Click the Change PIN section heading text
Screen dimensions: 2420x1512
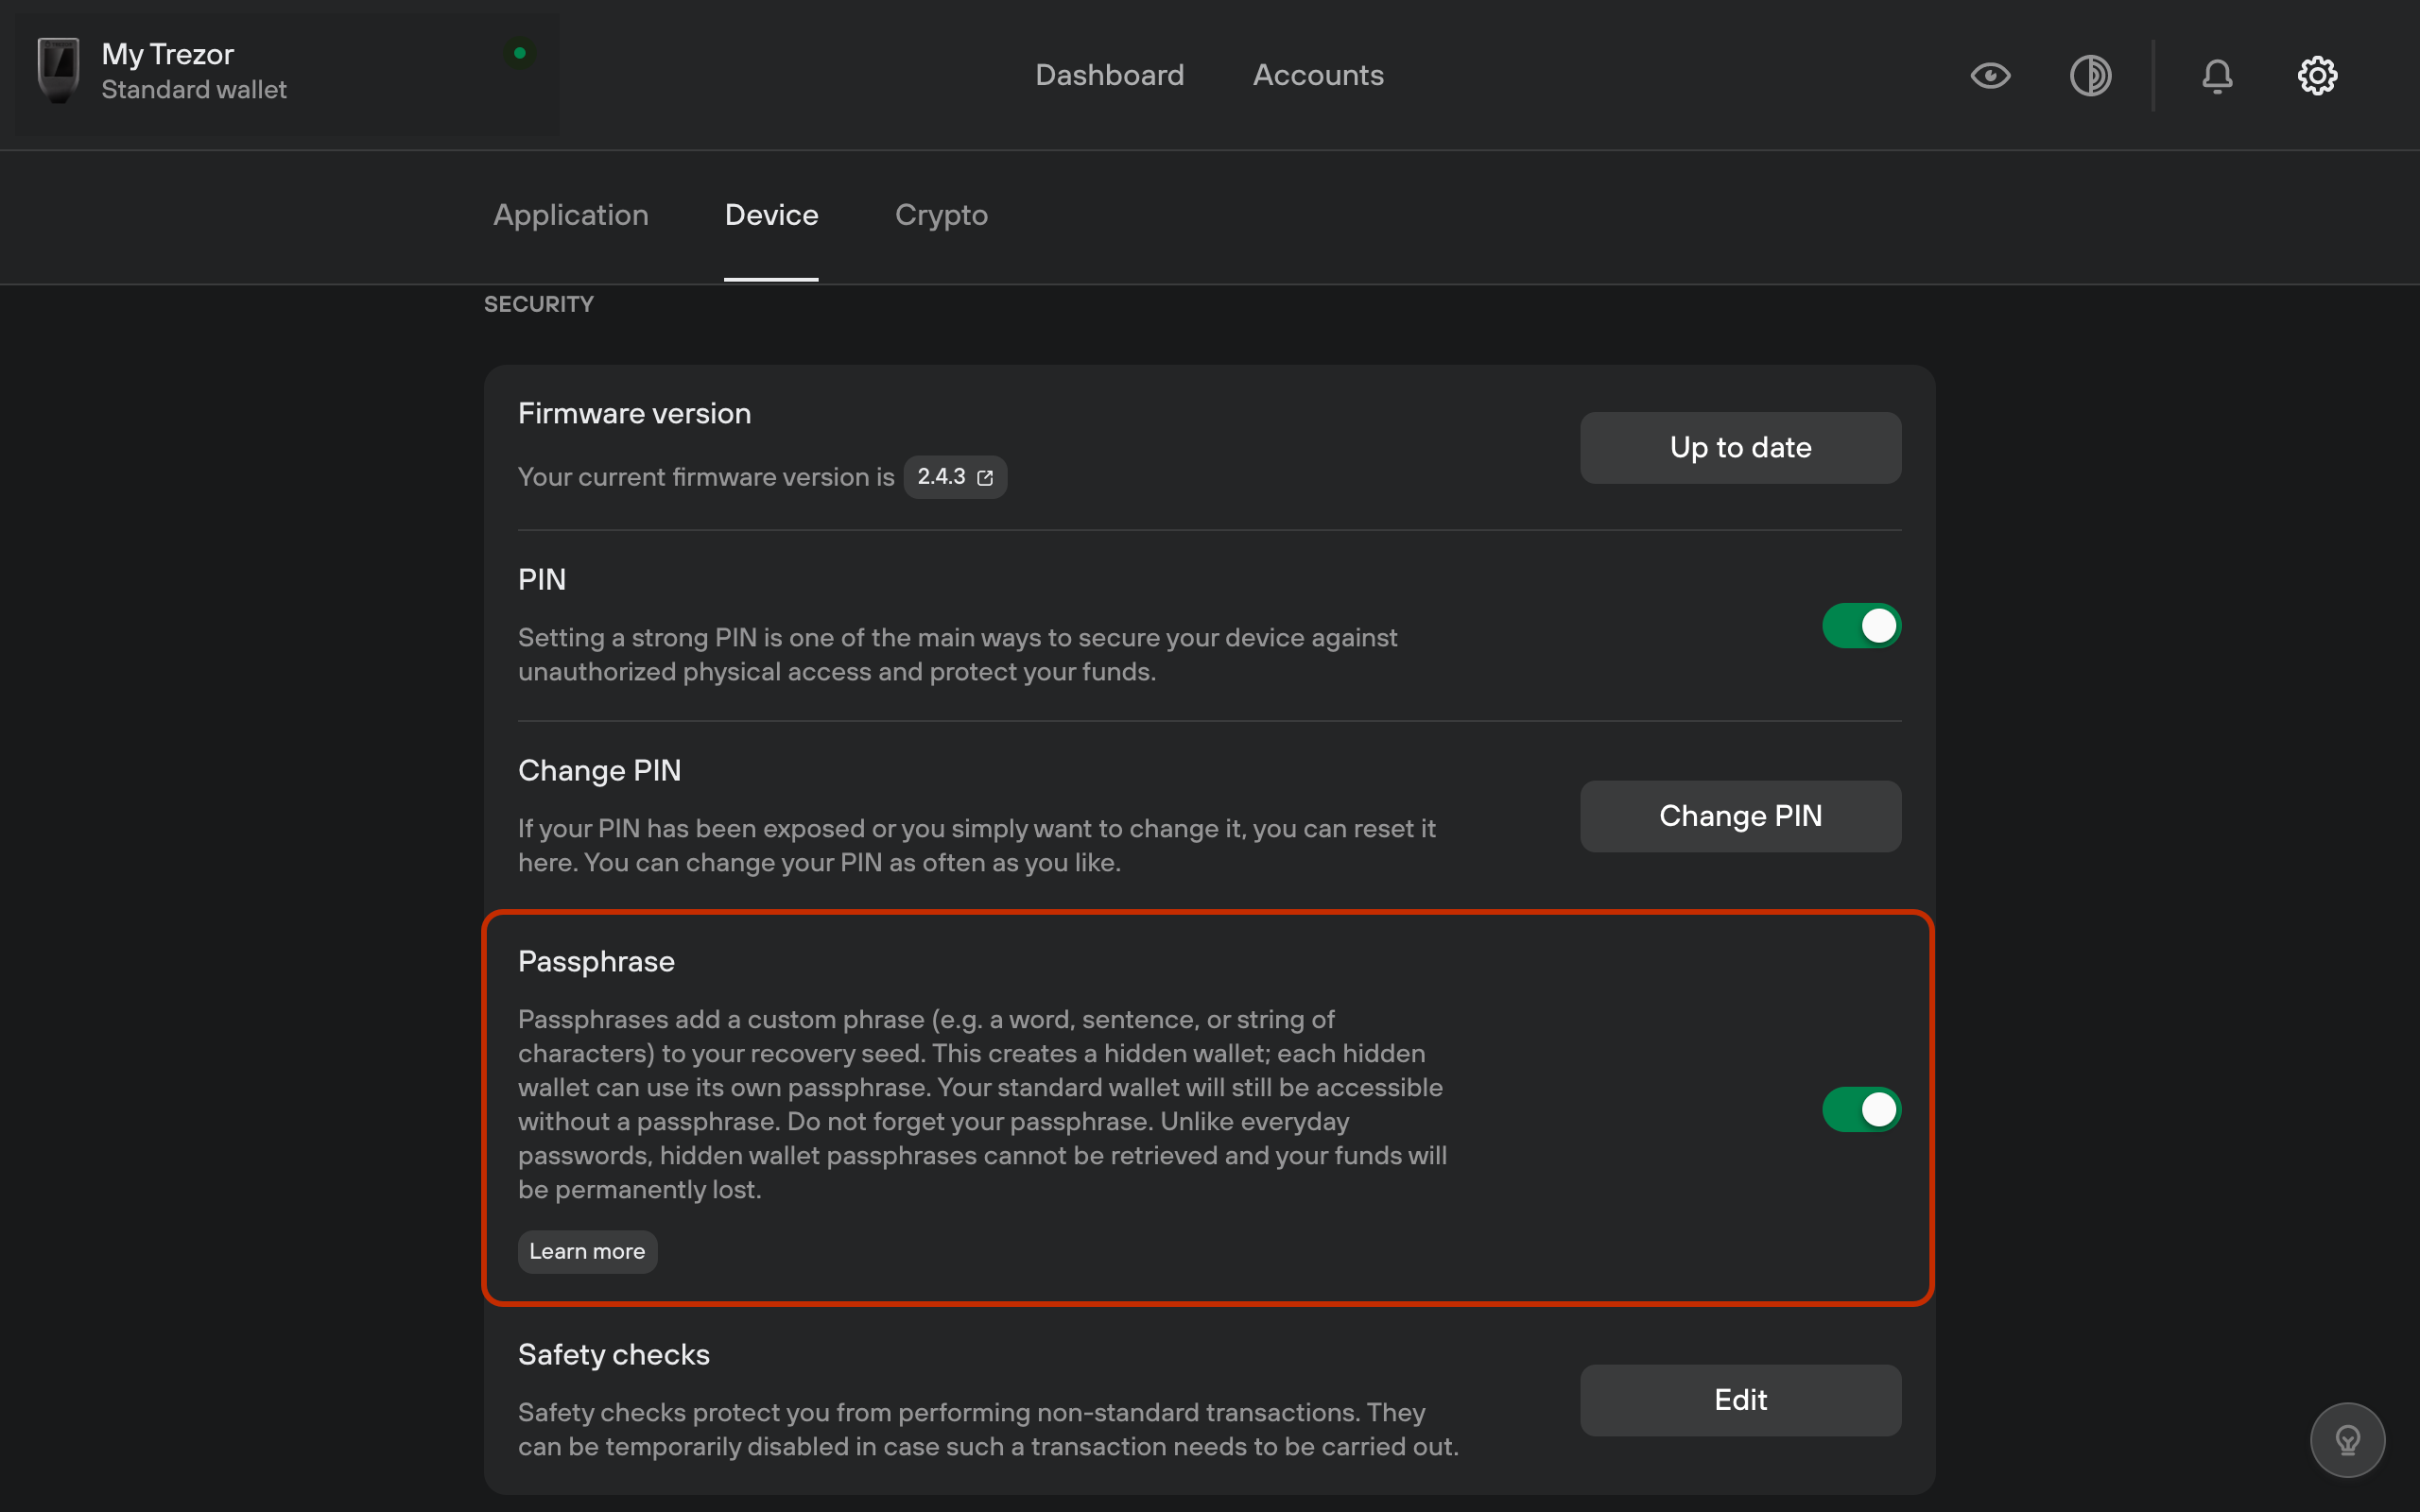click(x=599, y=770)
